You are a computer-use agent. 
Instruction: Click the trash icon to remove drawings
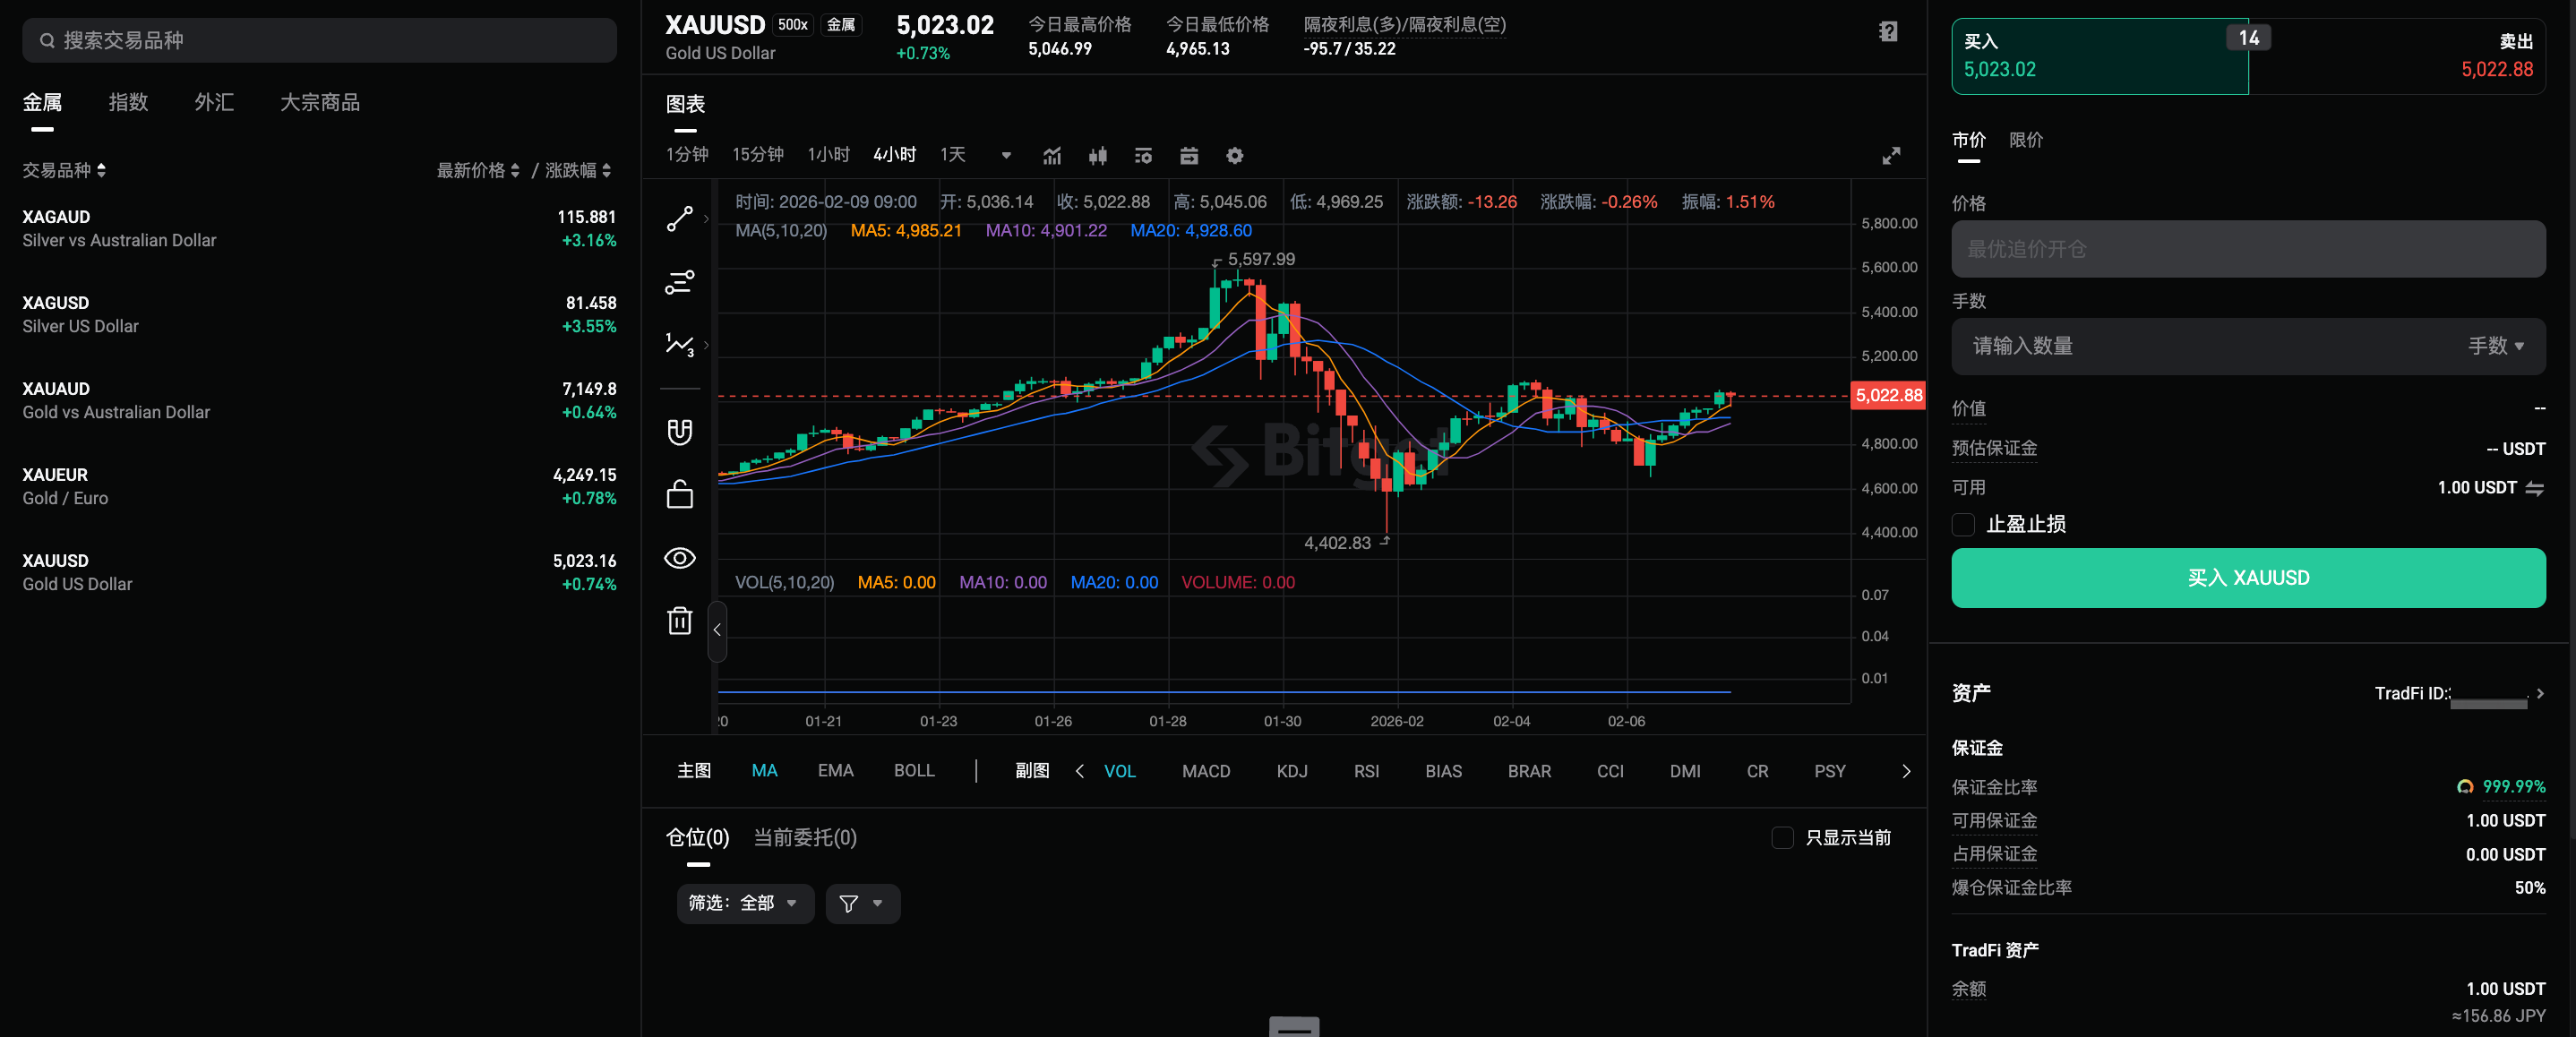pyautogui.click(x=679, y=621)
